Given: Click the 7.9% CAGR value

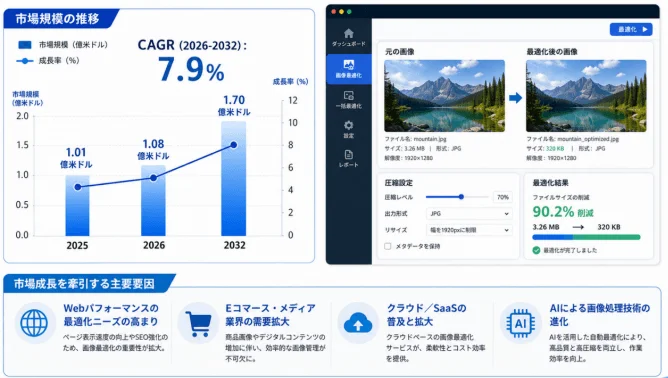Looking at the screenshot, I should (x=191, y=69).
